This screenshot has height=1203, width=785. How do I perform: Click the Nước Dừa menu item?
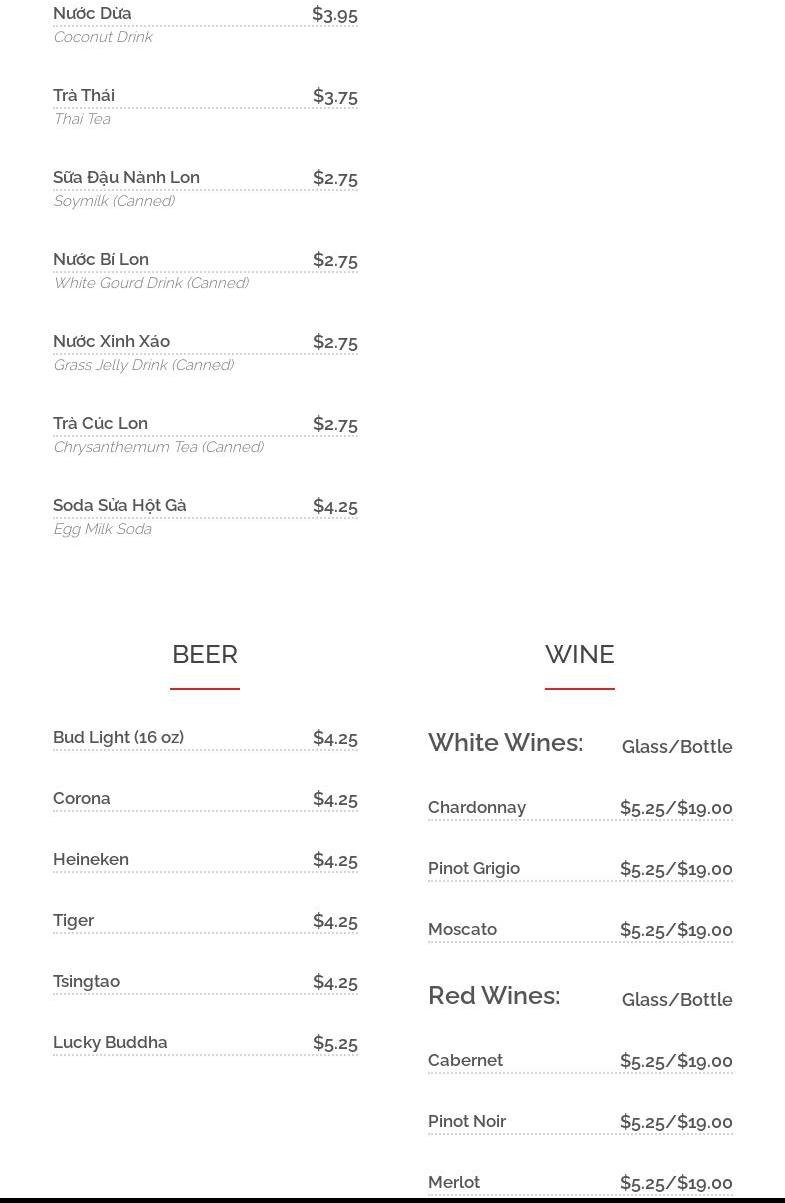[92, 14]
